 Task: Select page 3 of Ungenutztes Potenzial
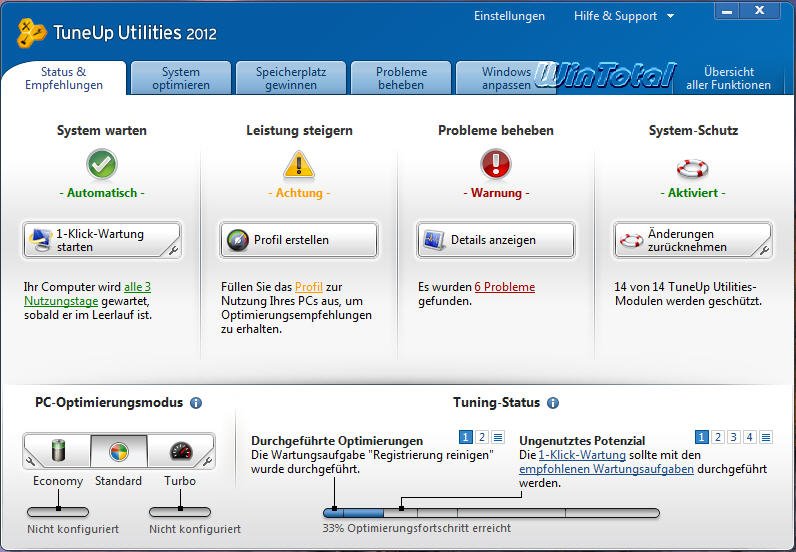click(x=734, y=437)
